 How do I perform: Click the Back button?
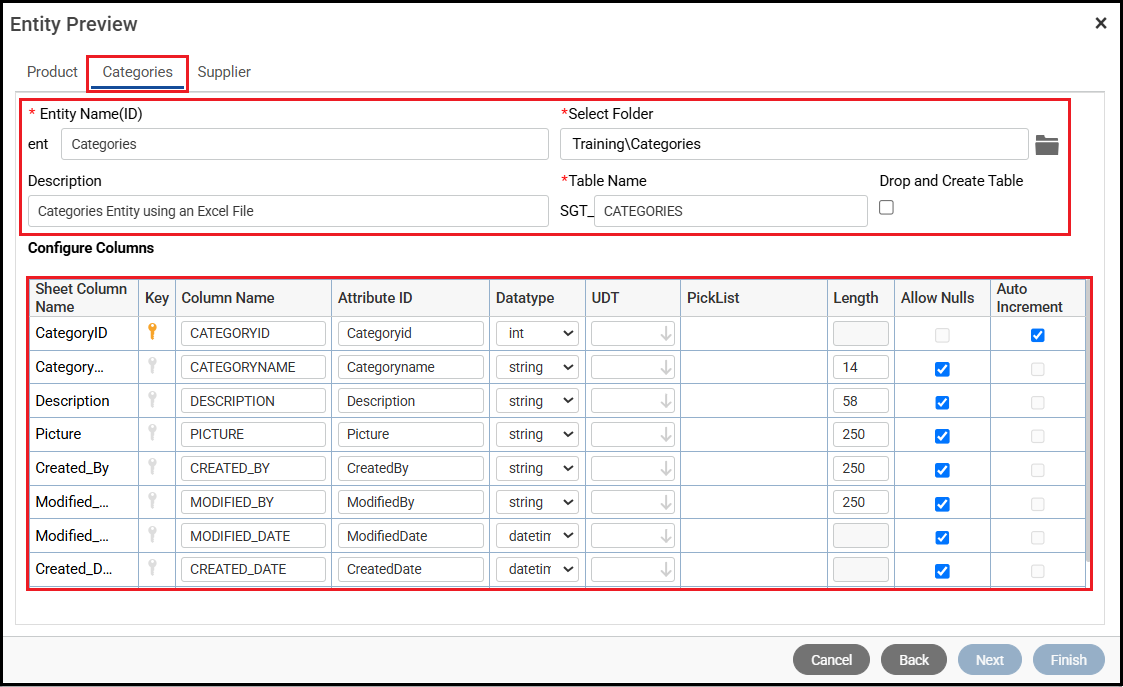coord(914,660)
